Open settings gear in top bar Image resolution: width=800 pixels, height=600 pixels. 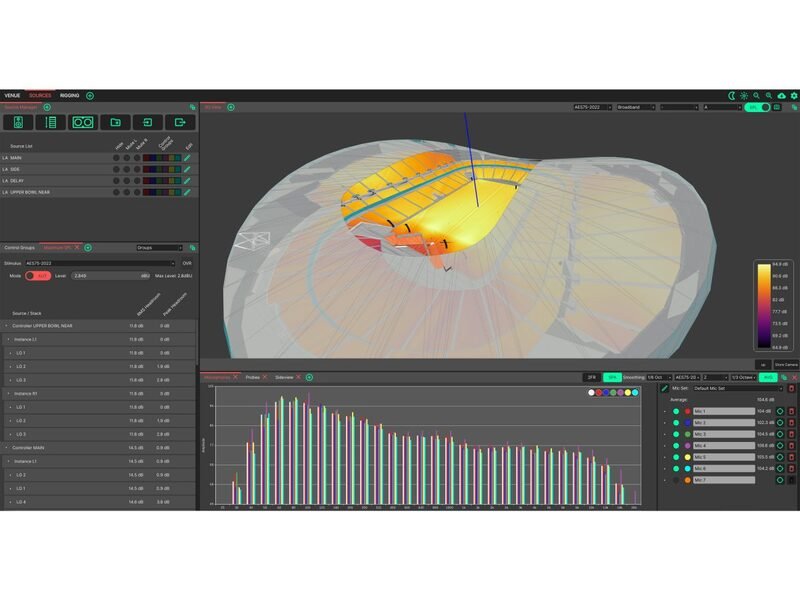794,95
